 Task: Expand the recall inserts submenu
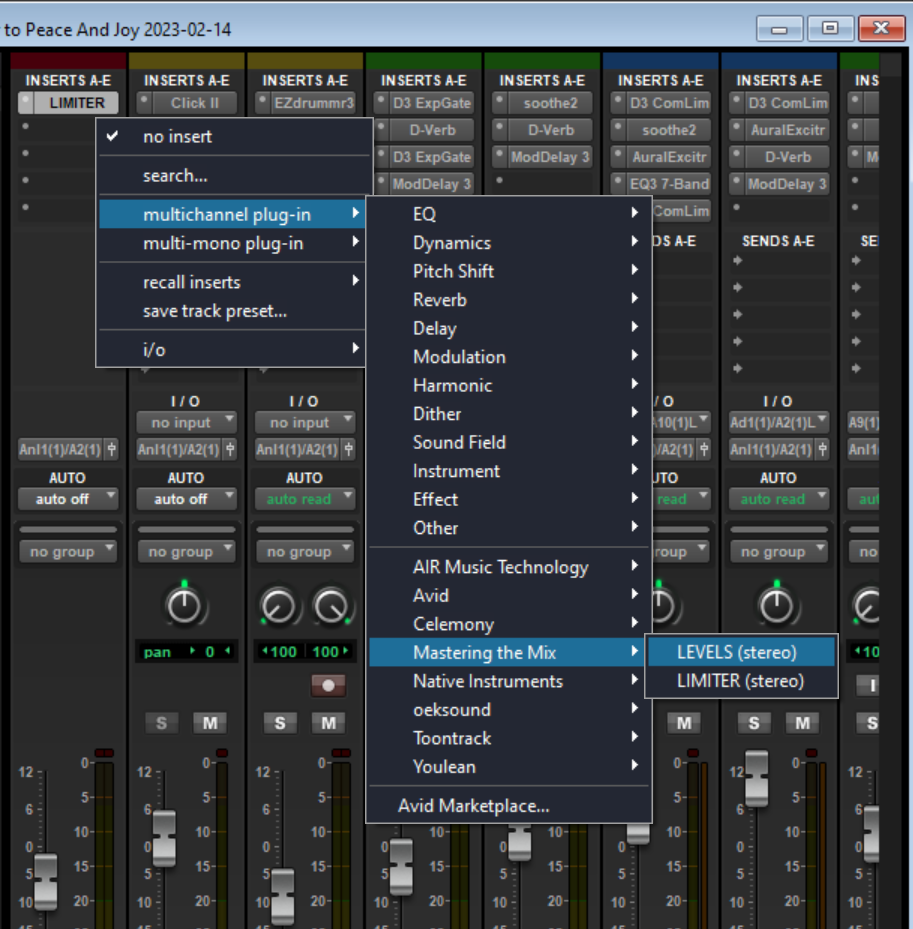(232, 282)
